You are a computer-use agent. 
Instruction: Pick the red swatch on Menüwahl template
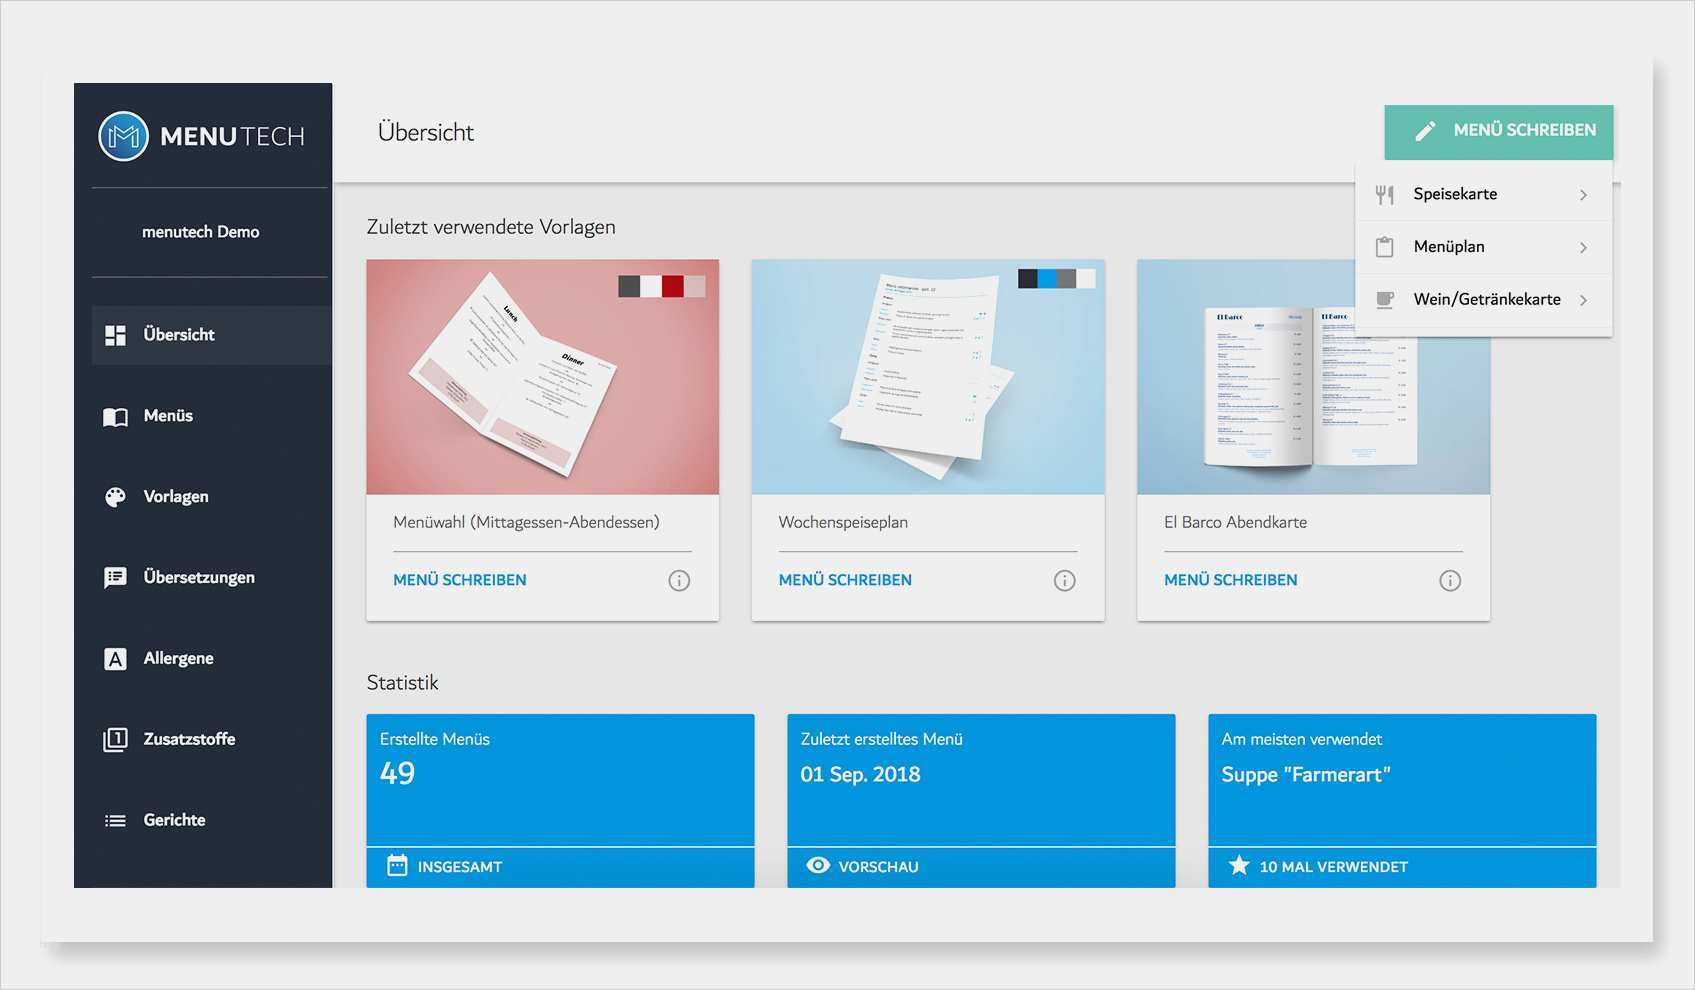coord(672,286)
